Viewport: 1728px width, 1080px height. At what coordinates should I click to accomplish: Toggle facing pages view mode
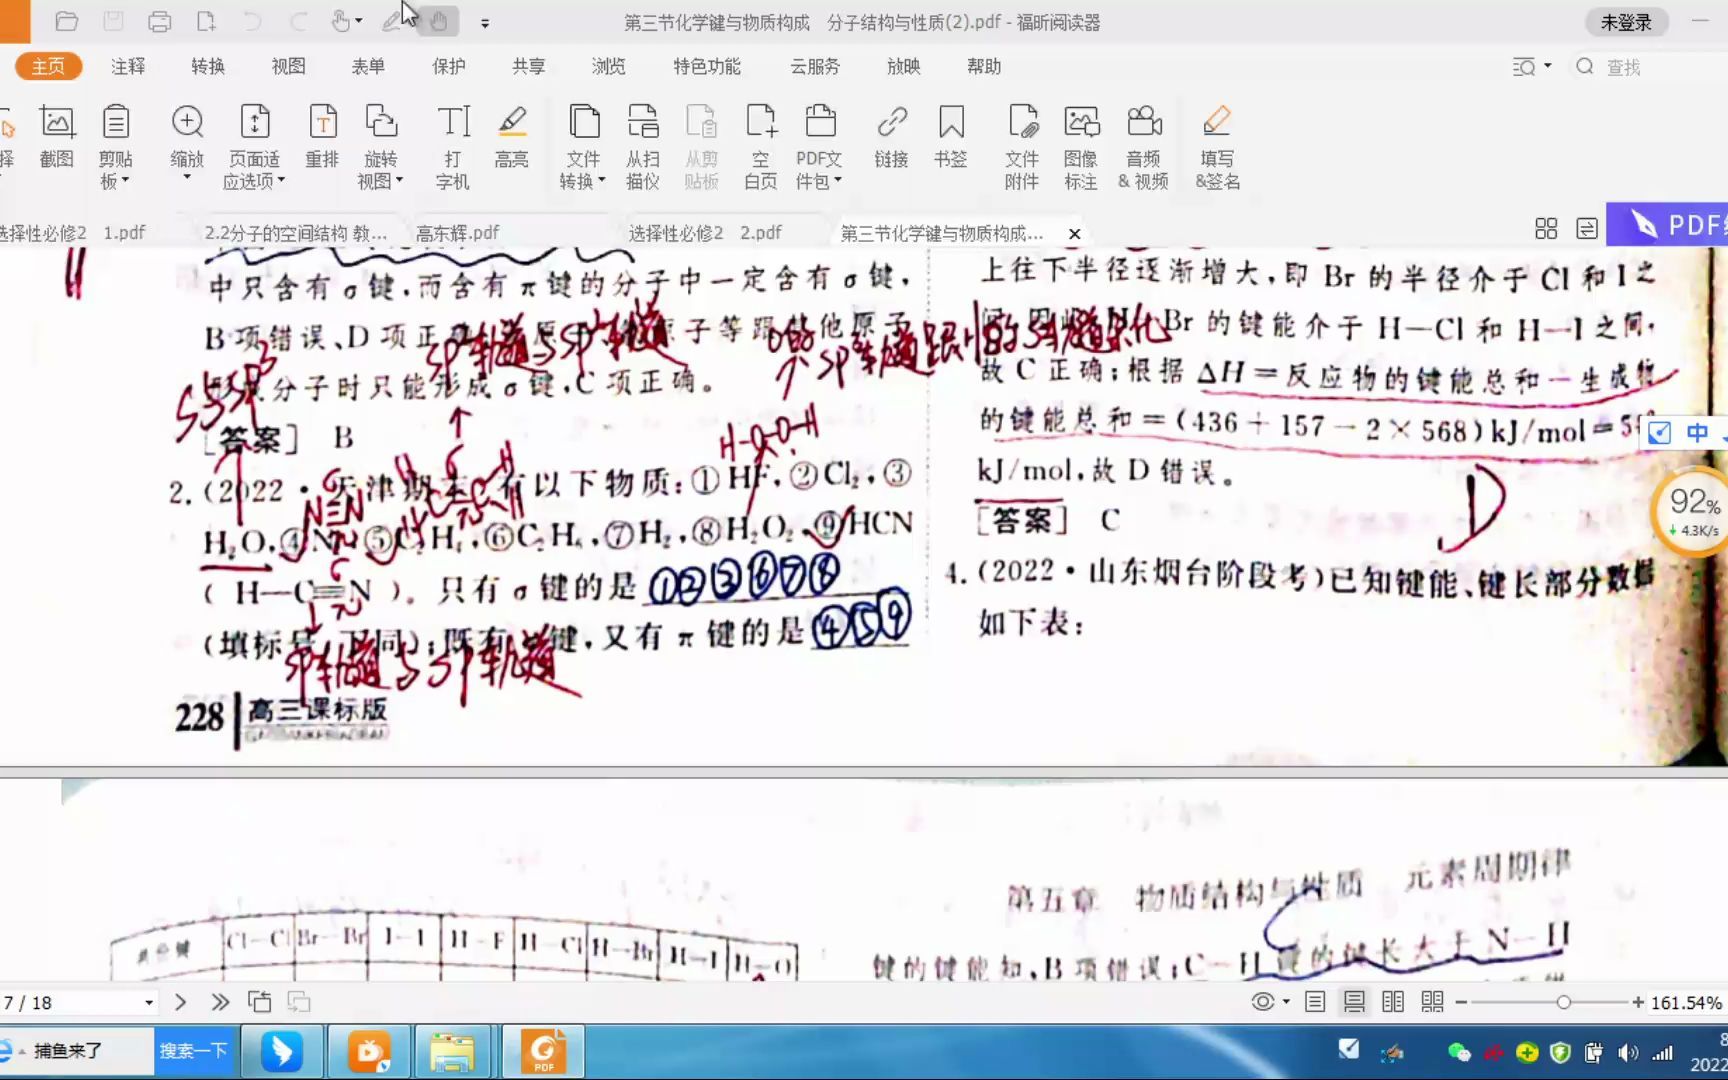1394,1001
